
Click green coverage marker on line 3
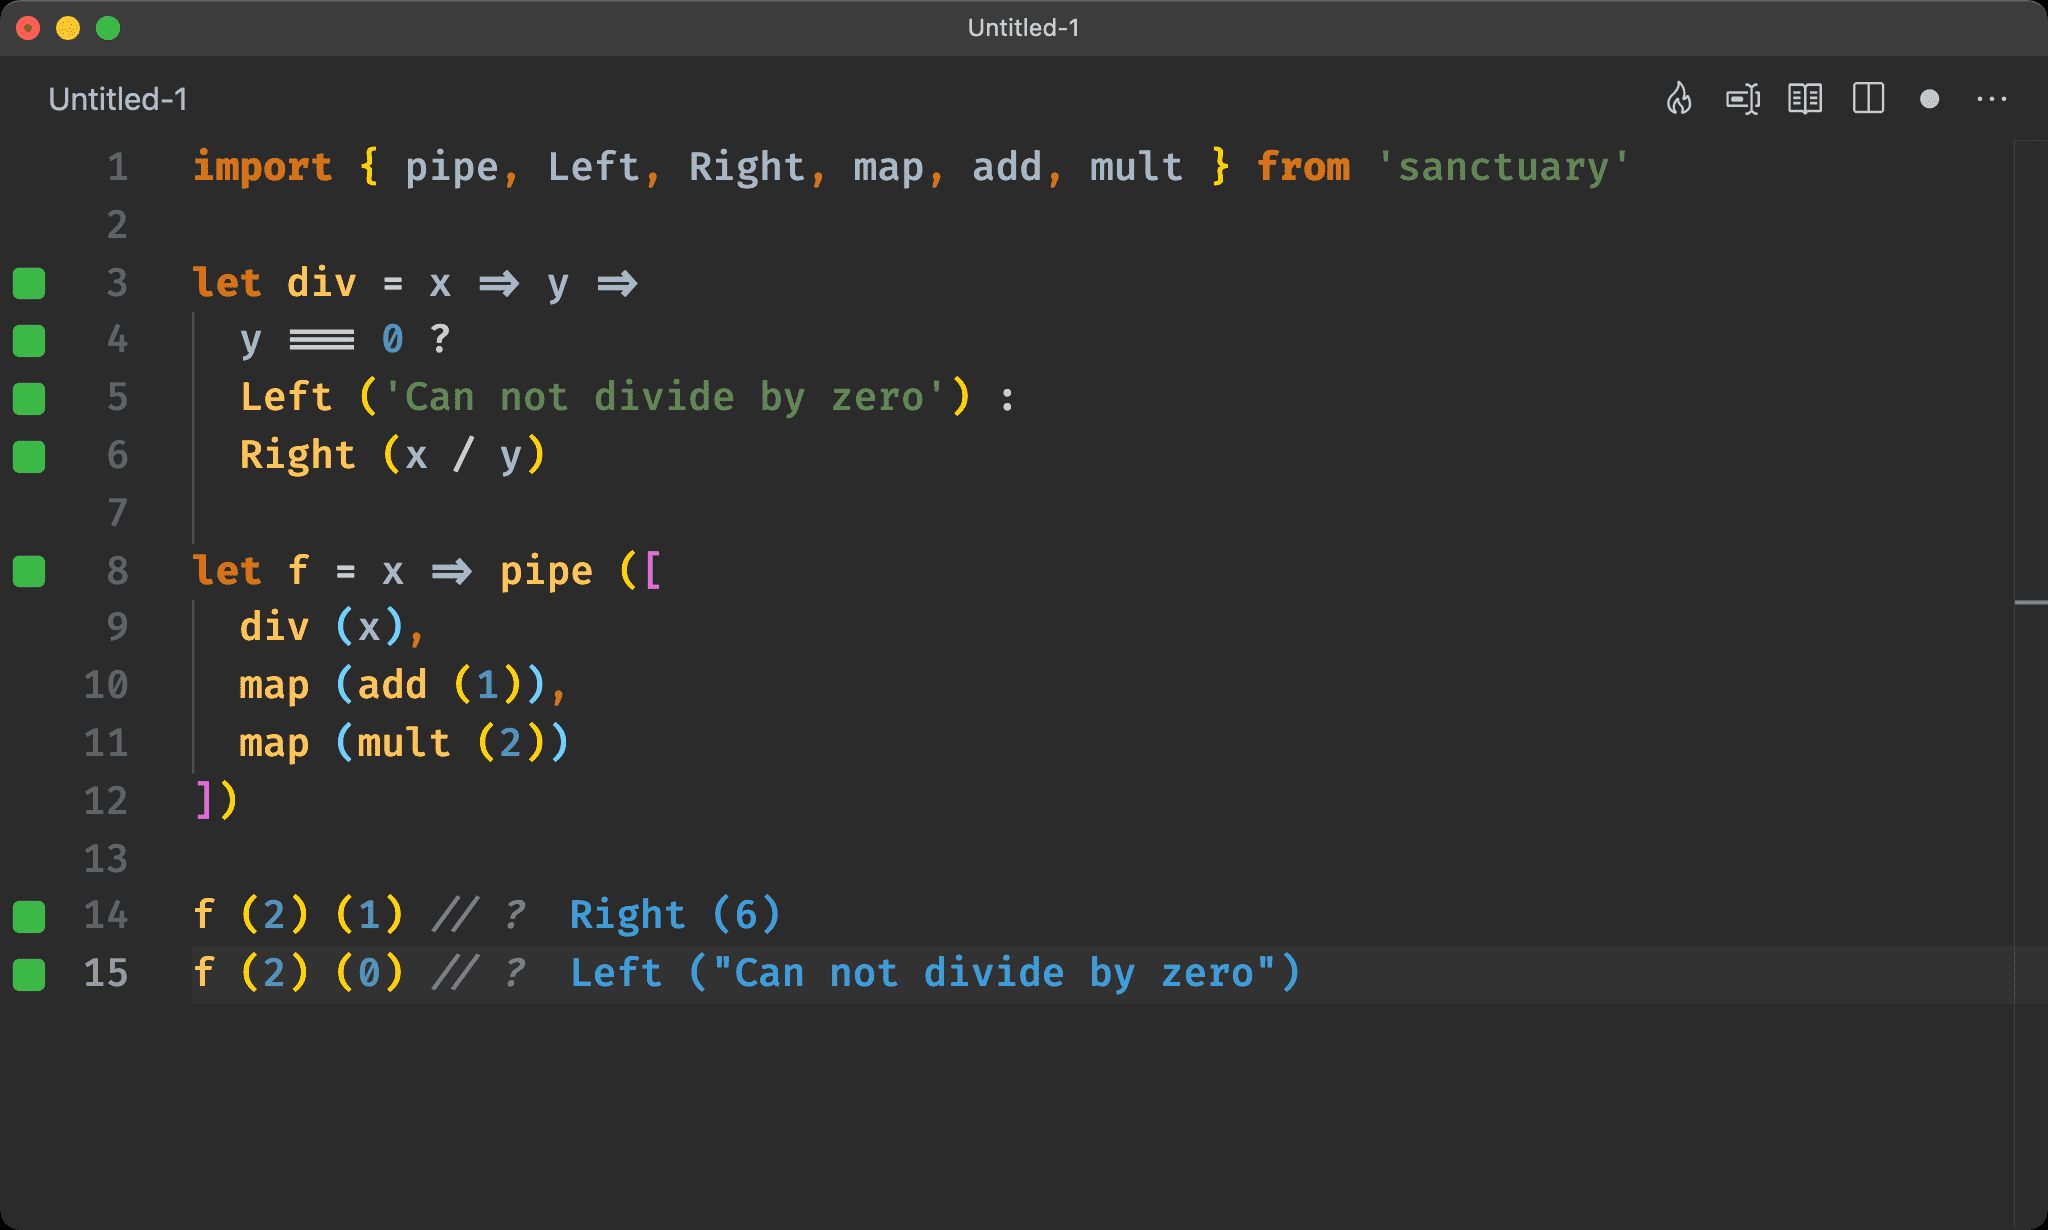pyautogui.click(x=29, y=283)
